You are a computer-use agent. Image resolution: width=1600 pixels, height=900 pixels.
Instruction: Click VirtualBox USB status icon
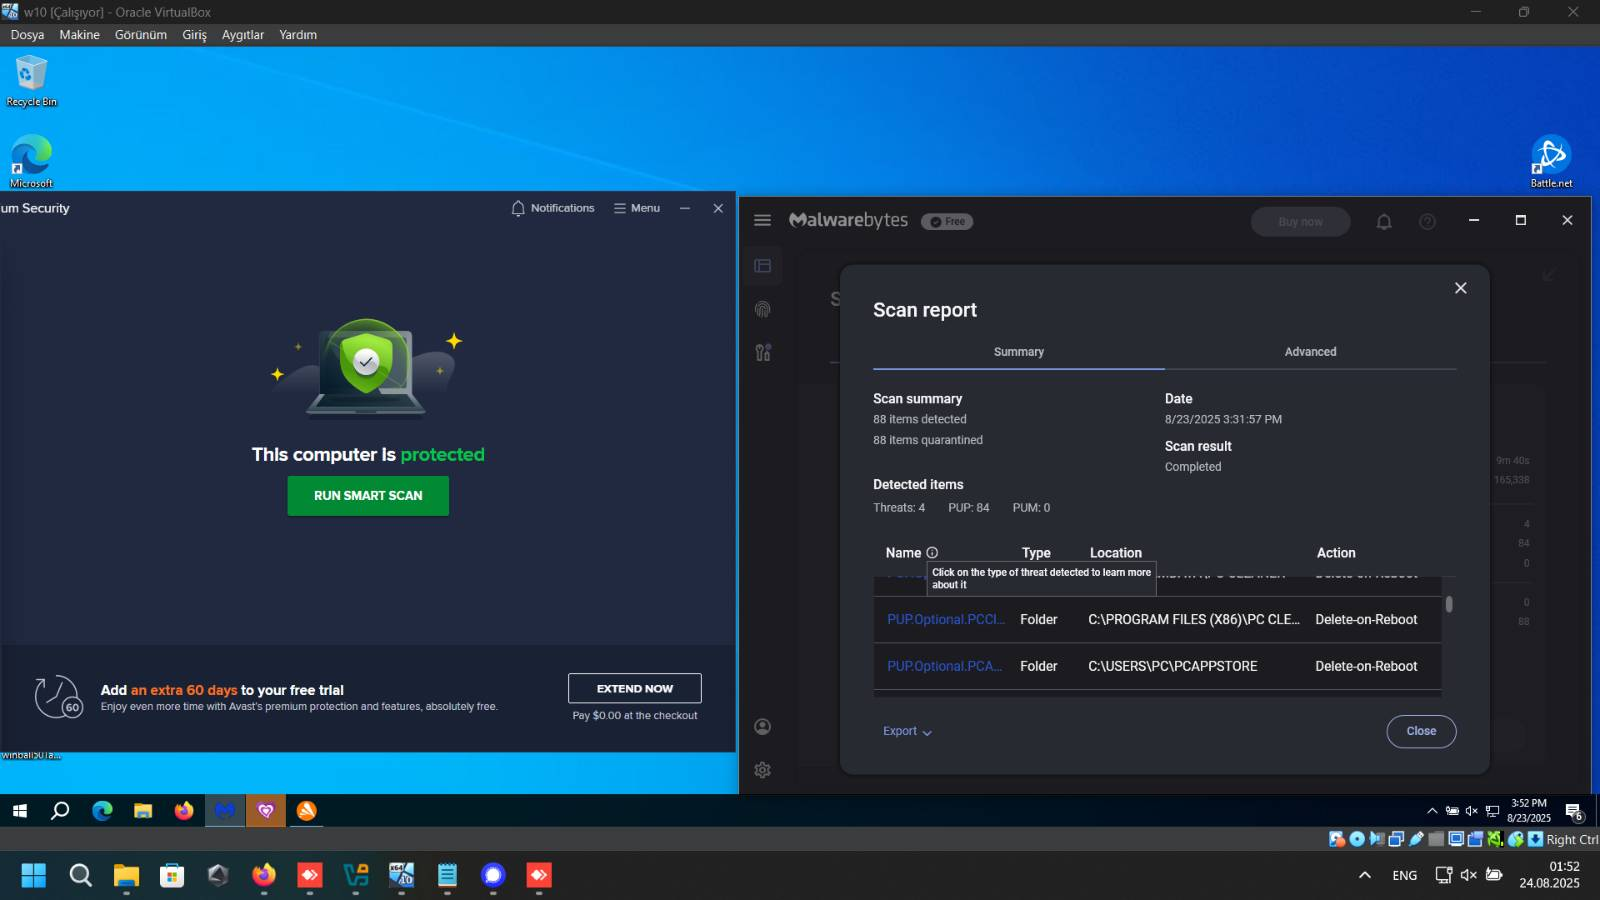(x=1416, y=839)
